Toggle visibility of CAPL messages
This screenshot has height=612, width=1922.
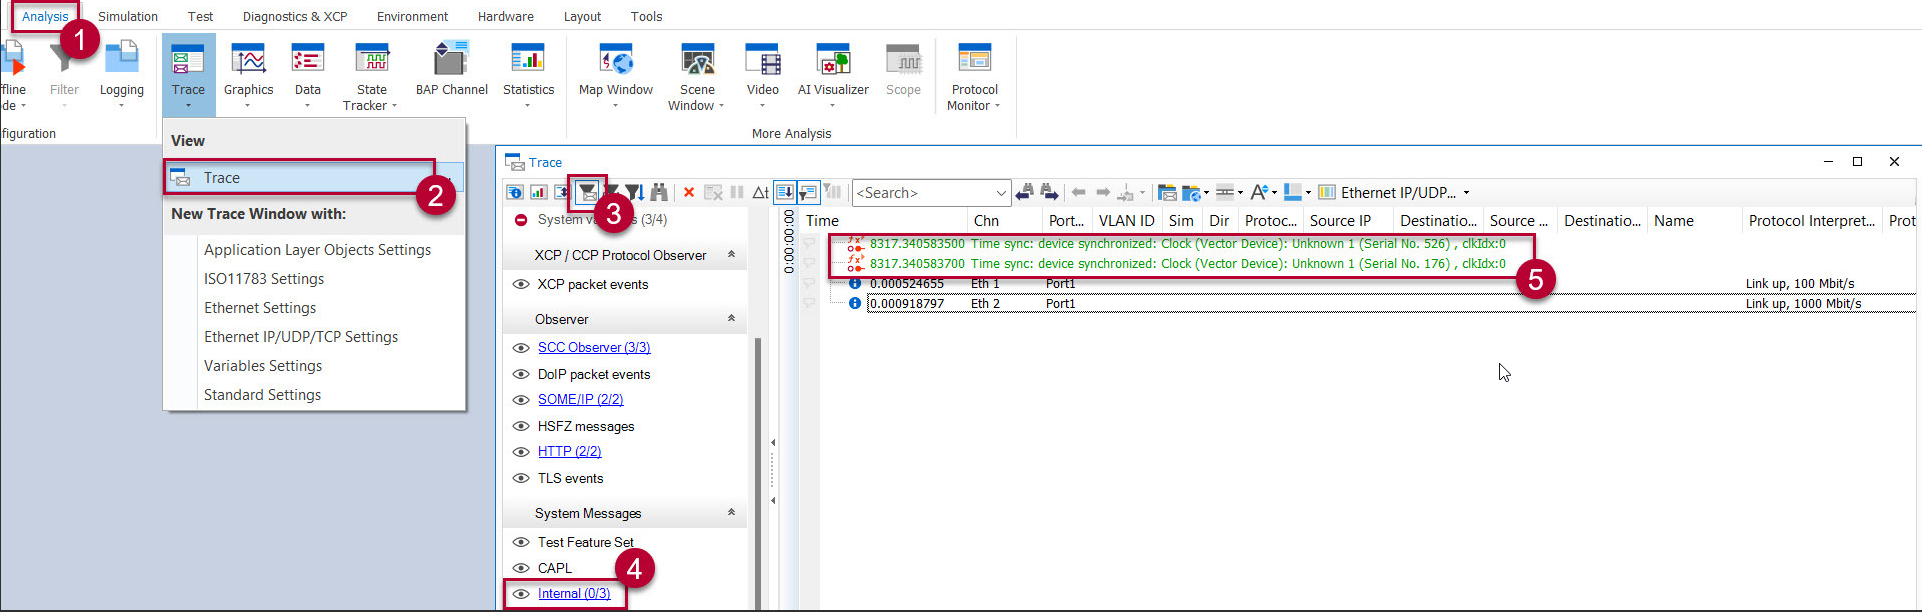[x=521, y=568]
